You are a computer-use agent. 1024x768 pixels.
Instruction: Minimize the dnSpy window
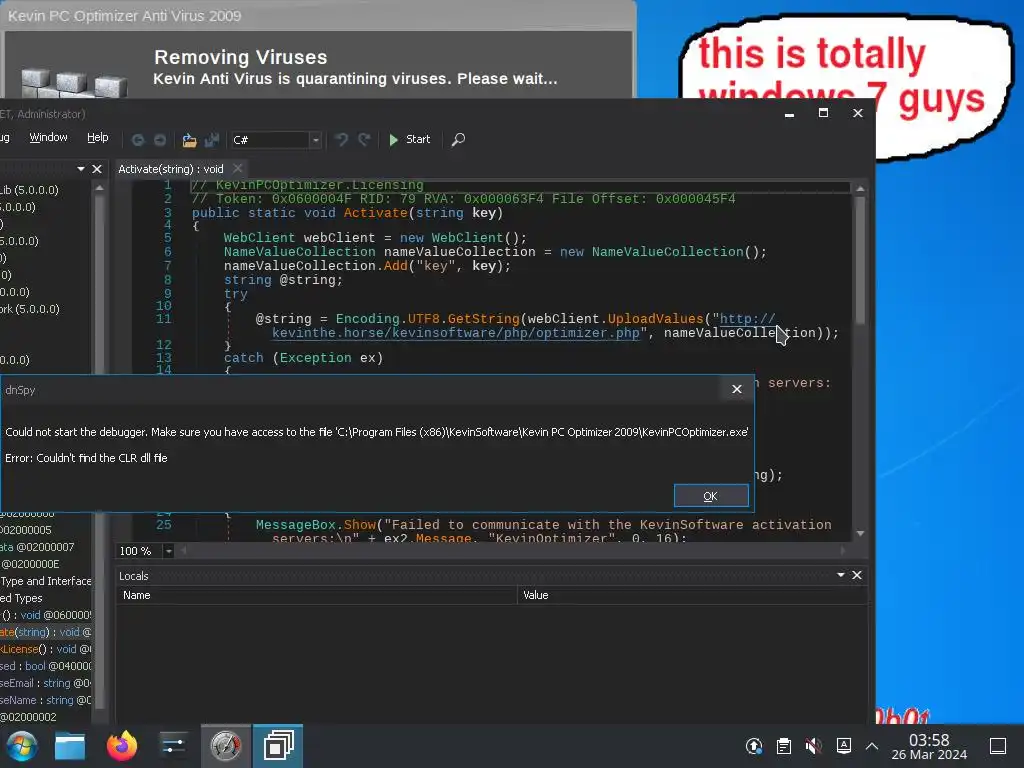(x=790, y=114)
